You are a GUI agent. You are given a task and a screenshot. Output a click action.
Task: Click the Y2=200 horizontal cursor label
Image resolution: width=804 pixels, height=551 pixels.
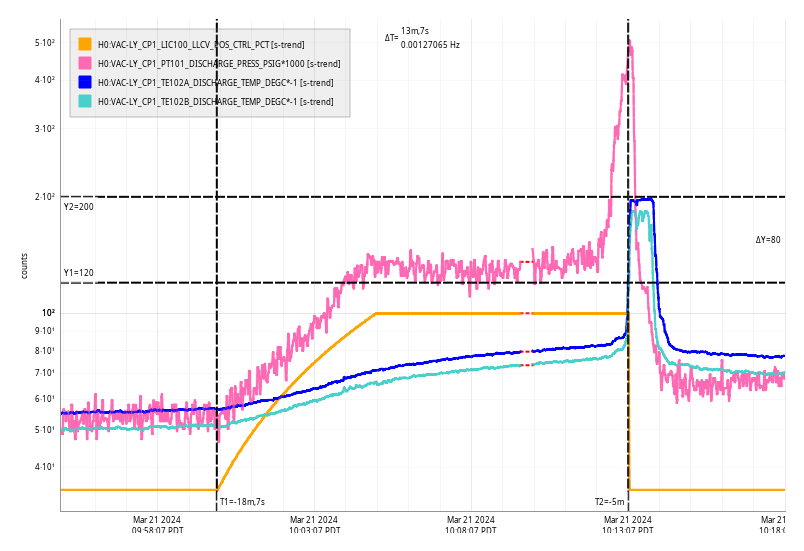(78, 207)
